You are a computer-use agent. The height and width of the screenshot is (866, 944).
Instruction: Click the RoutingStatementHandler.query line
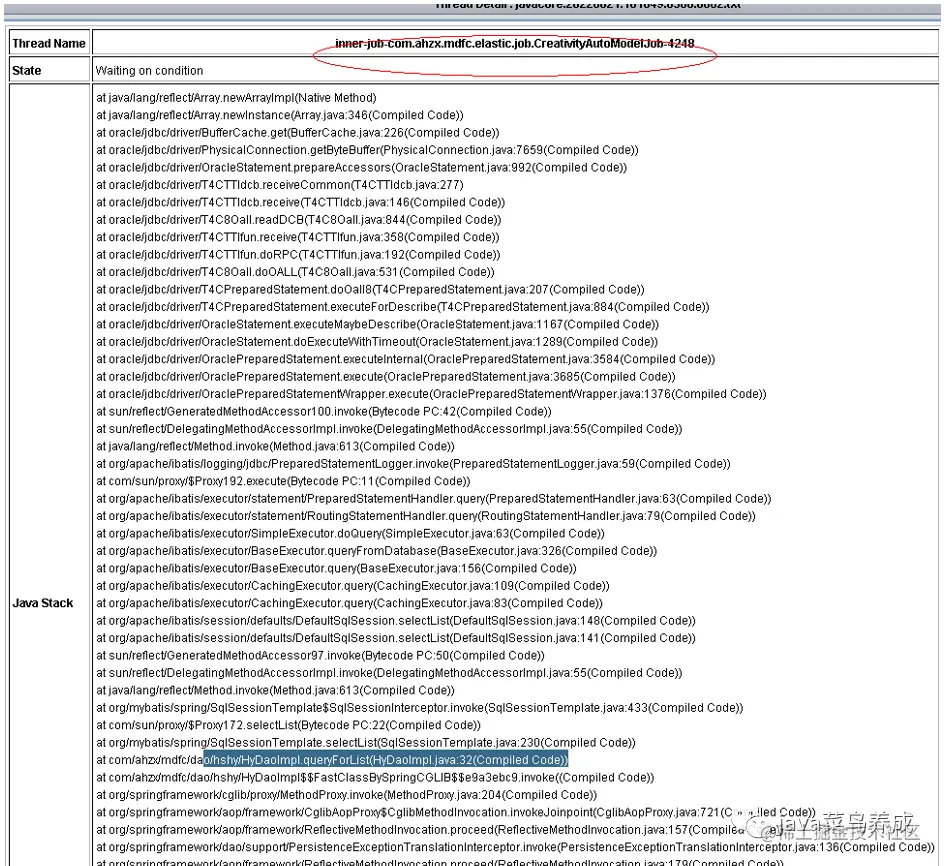(x=426, y=517)
